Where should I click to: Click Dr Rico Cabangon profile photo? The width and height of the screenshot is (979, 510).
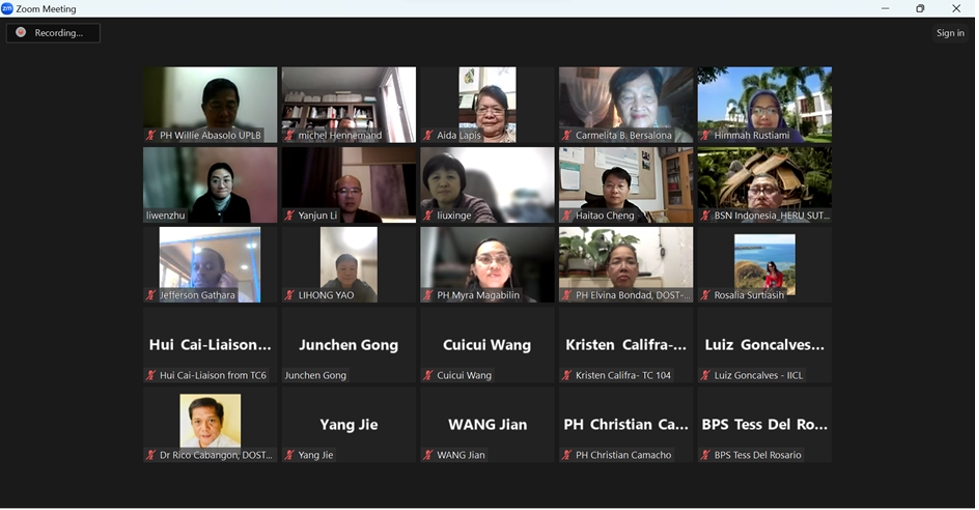[x=210, y=421]
